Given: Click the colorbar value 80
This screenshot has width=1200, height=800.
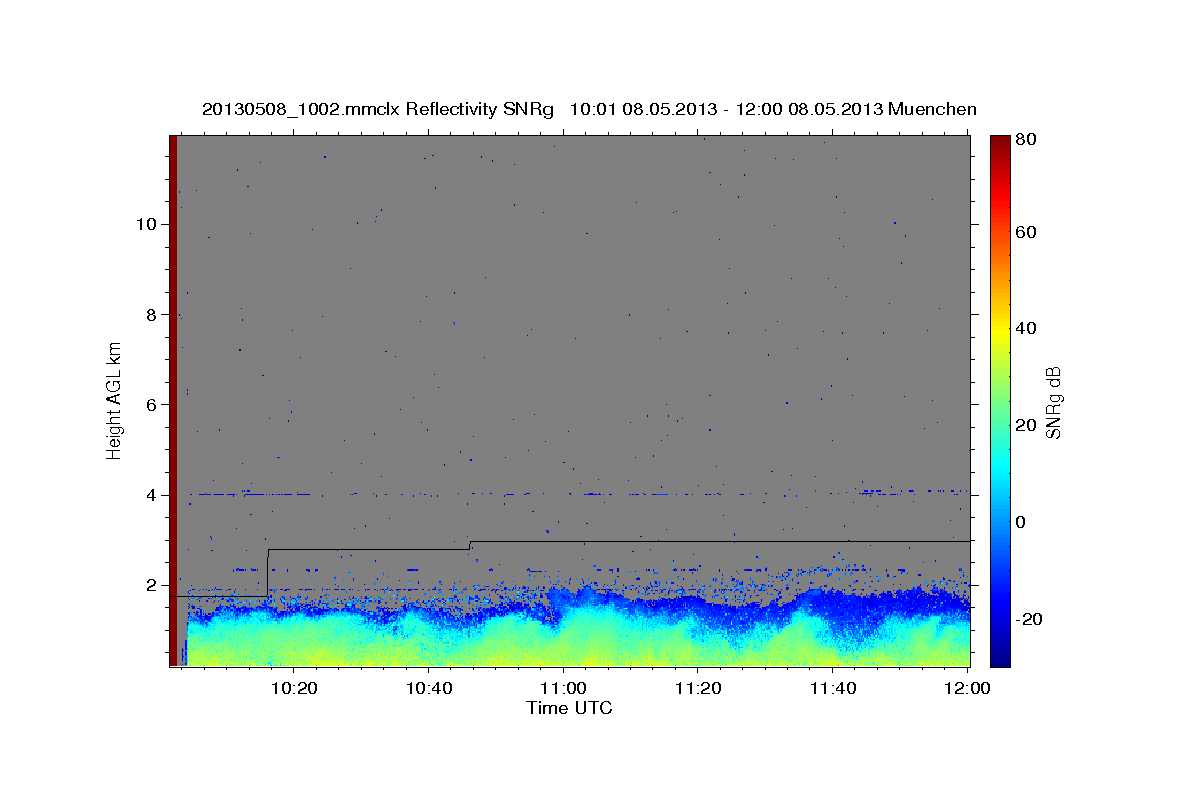Looking at the screenshot, I should (x=1025, y=140).
